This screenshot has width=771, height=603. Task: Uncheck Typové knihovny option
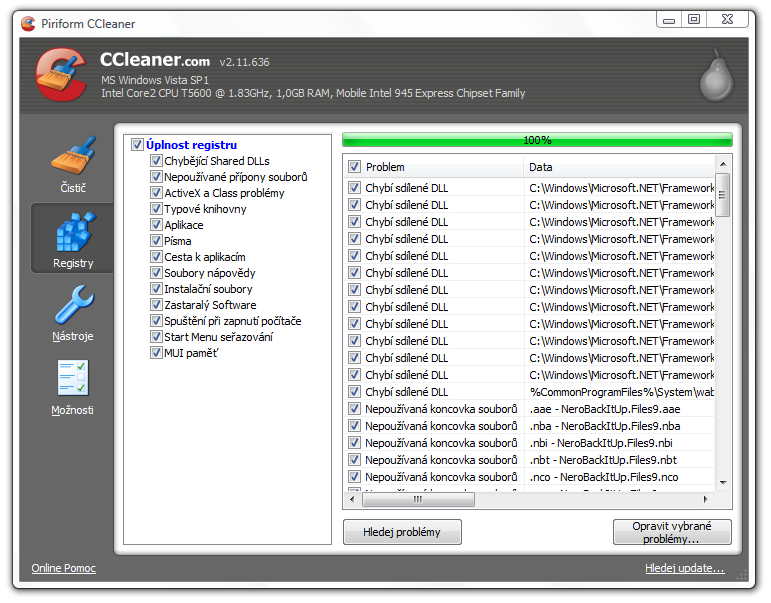(156, 209)
